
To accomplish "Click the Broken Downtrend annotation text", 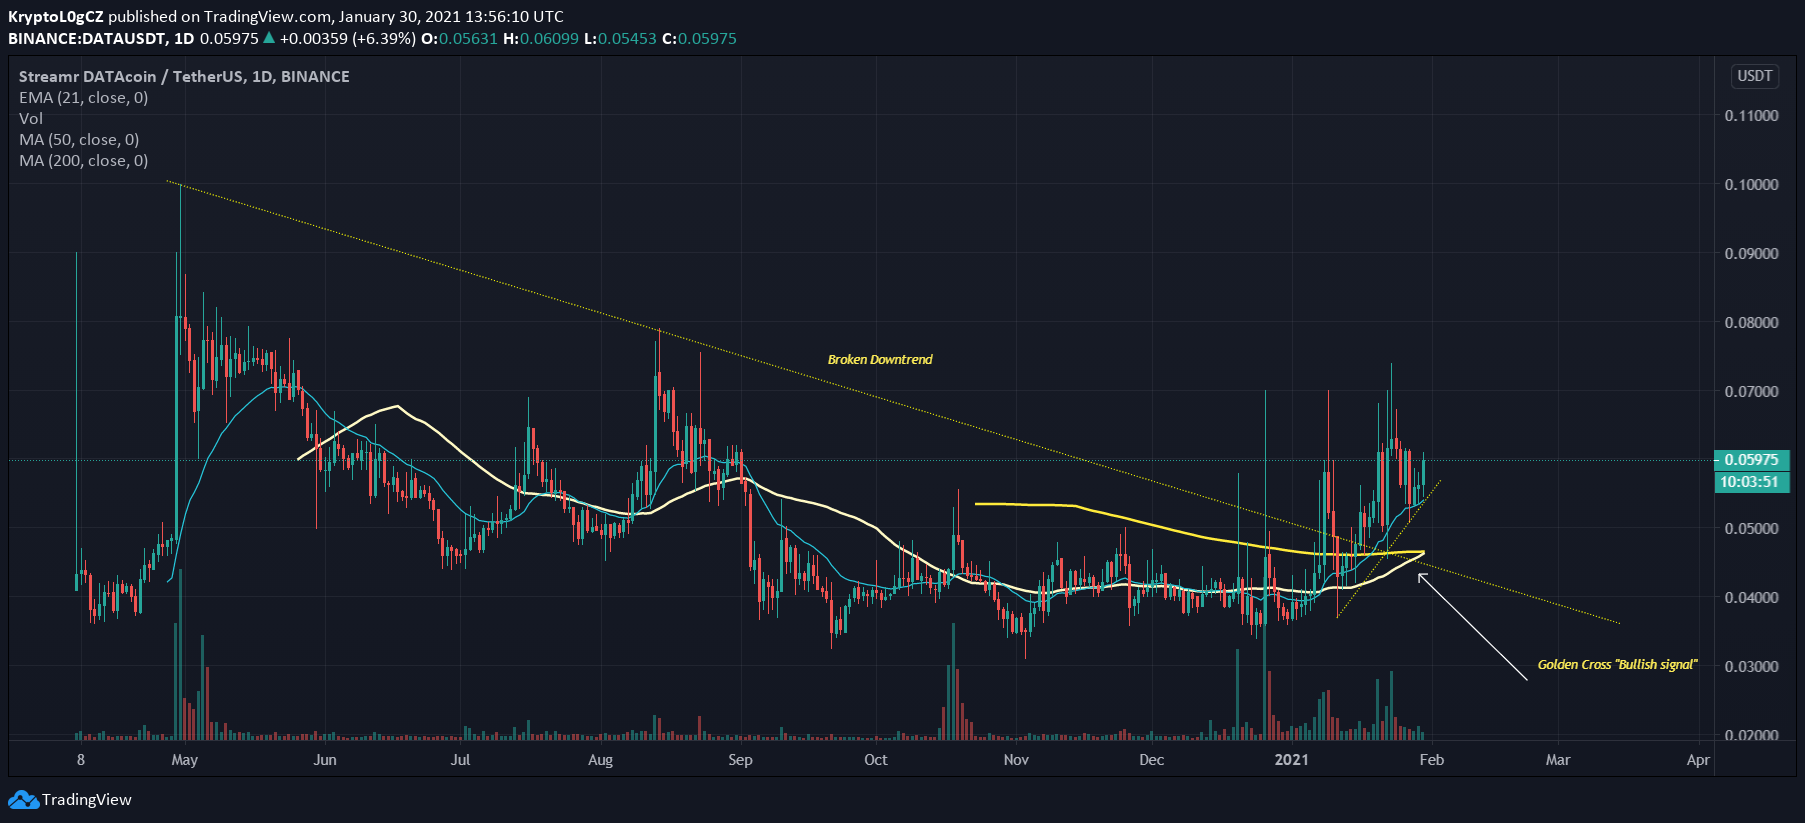I will (880, 360).
